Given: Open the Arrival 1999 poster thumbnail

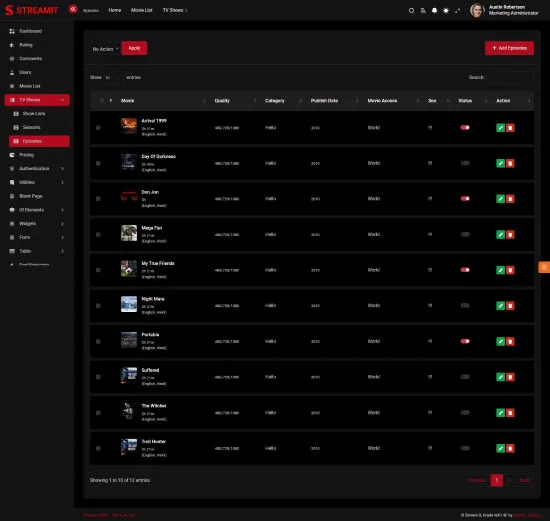Looking at the screenshot, I should pos(129,126).
